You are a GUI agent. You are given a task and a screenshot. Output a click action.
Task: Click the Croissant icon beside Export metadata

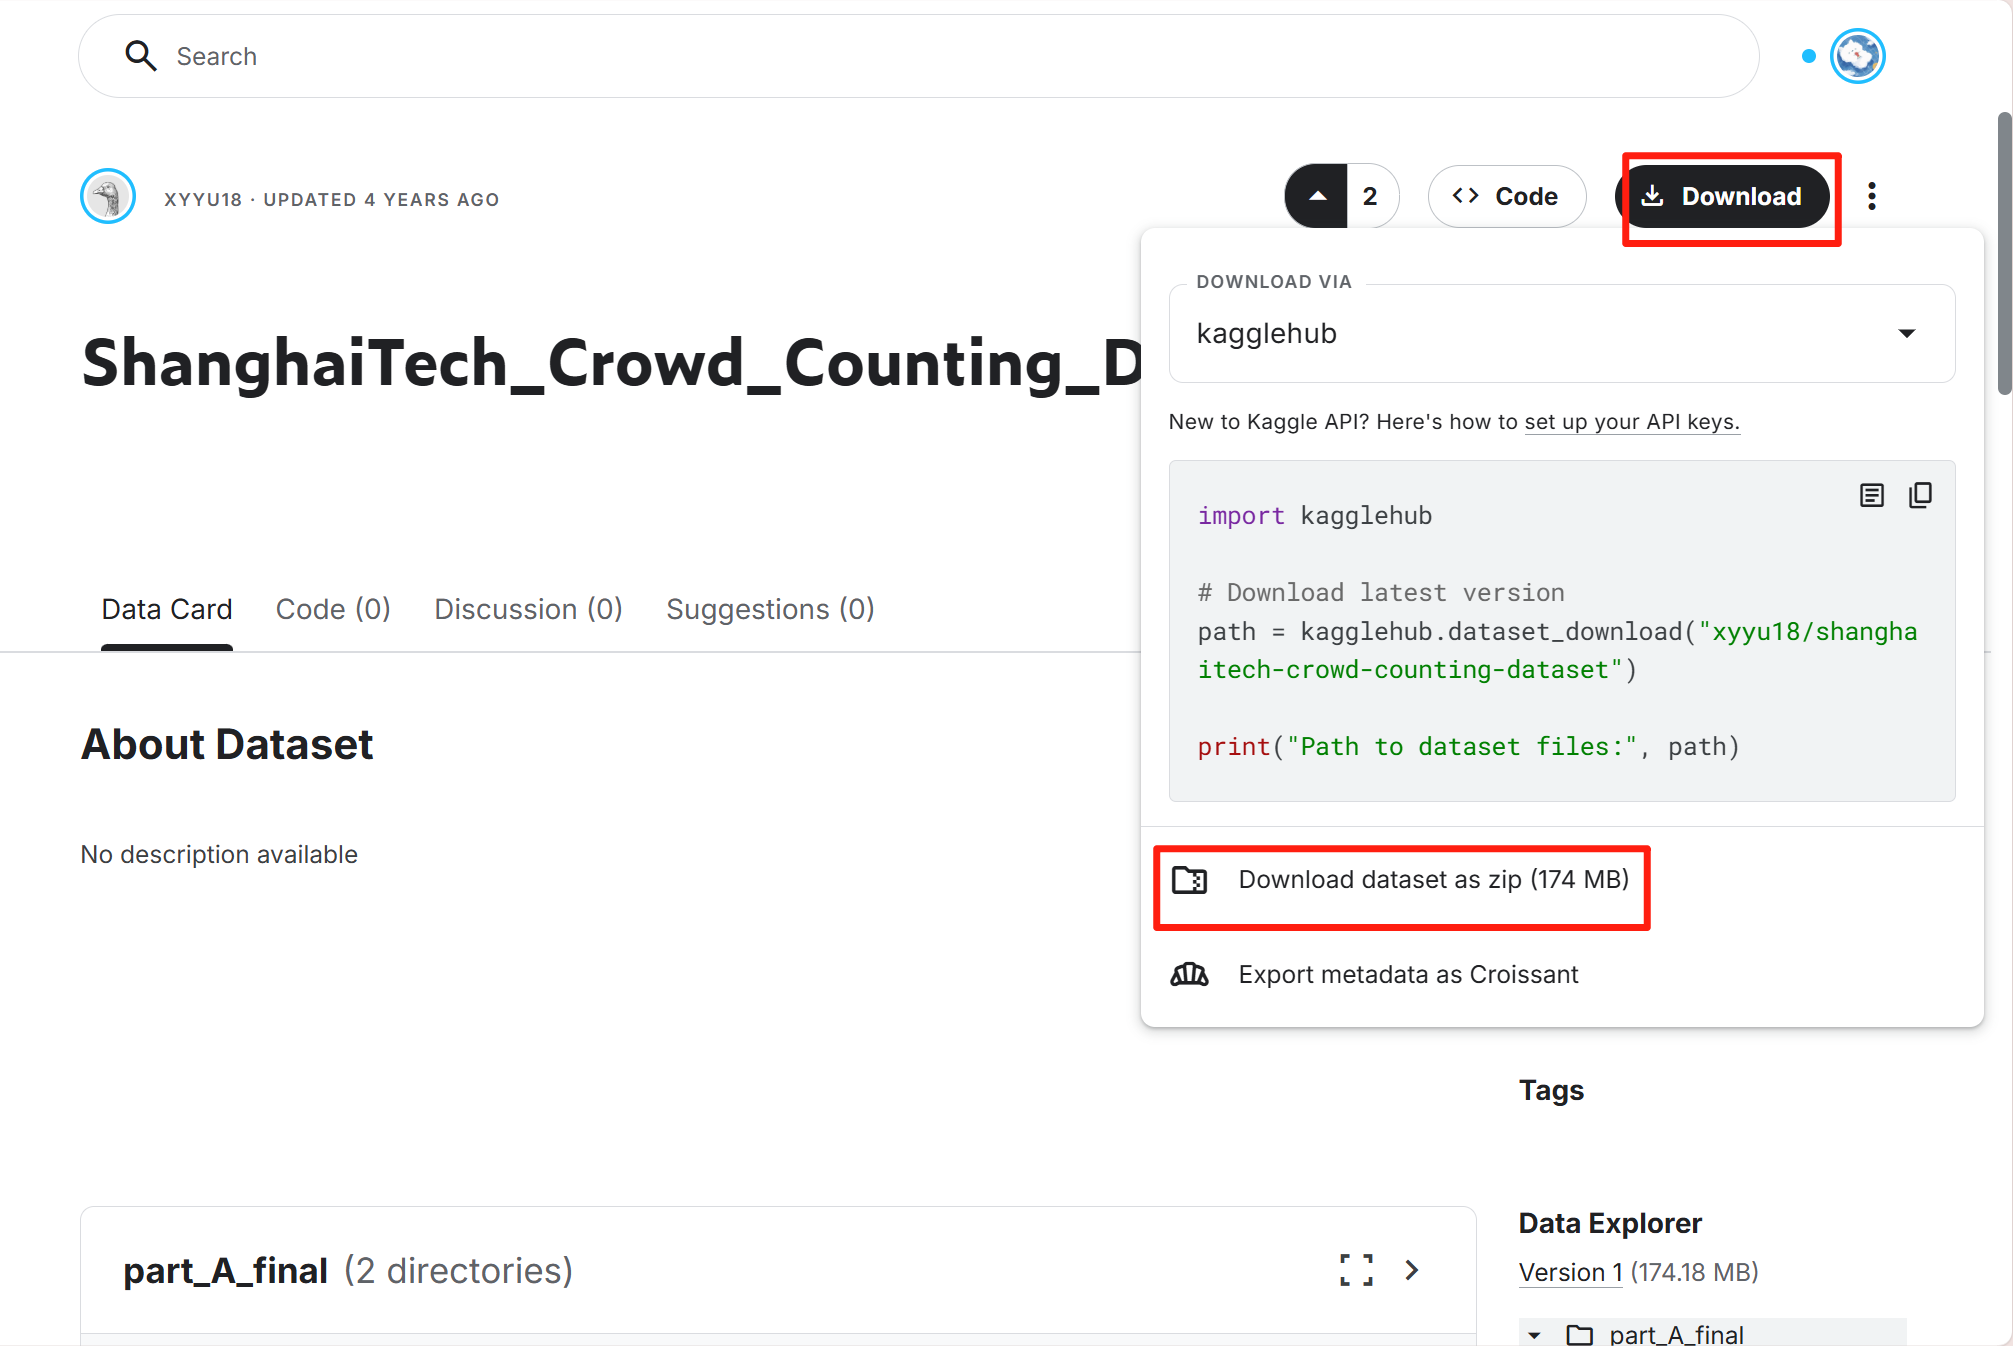(x=1190, y=974)
